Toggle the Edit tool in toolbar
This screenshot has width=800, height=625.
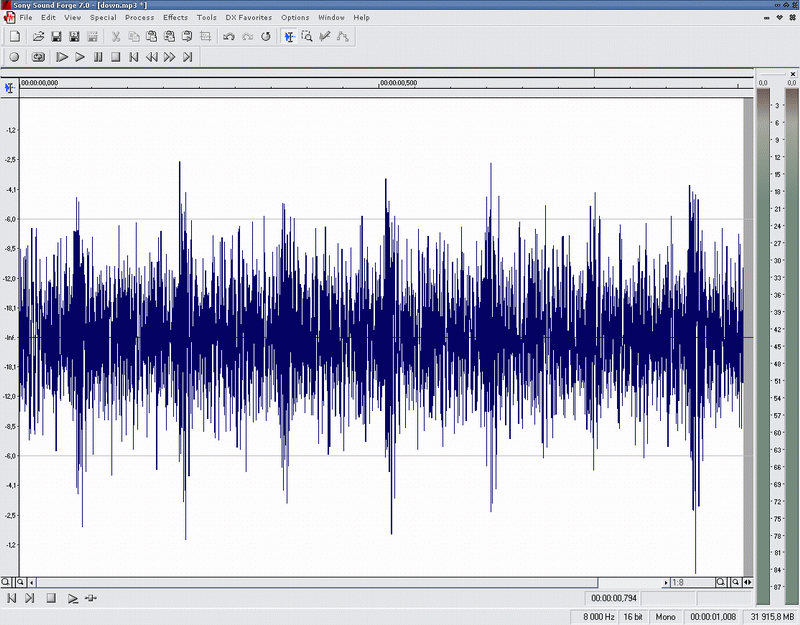pyautogui.click(x=289, y=36)
